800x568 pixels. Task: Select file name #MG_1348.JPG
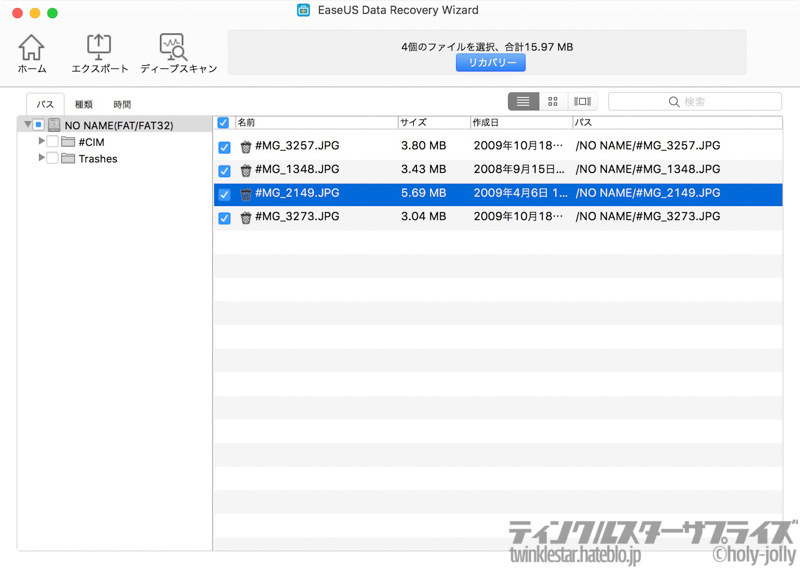(x=297, y=169)
